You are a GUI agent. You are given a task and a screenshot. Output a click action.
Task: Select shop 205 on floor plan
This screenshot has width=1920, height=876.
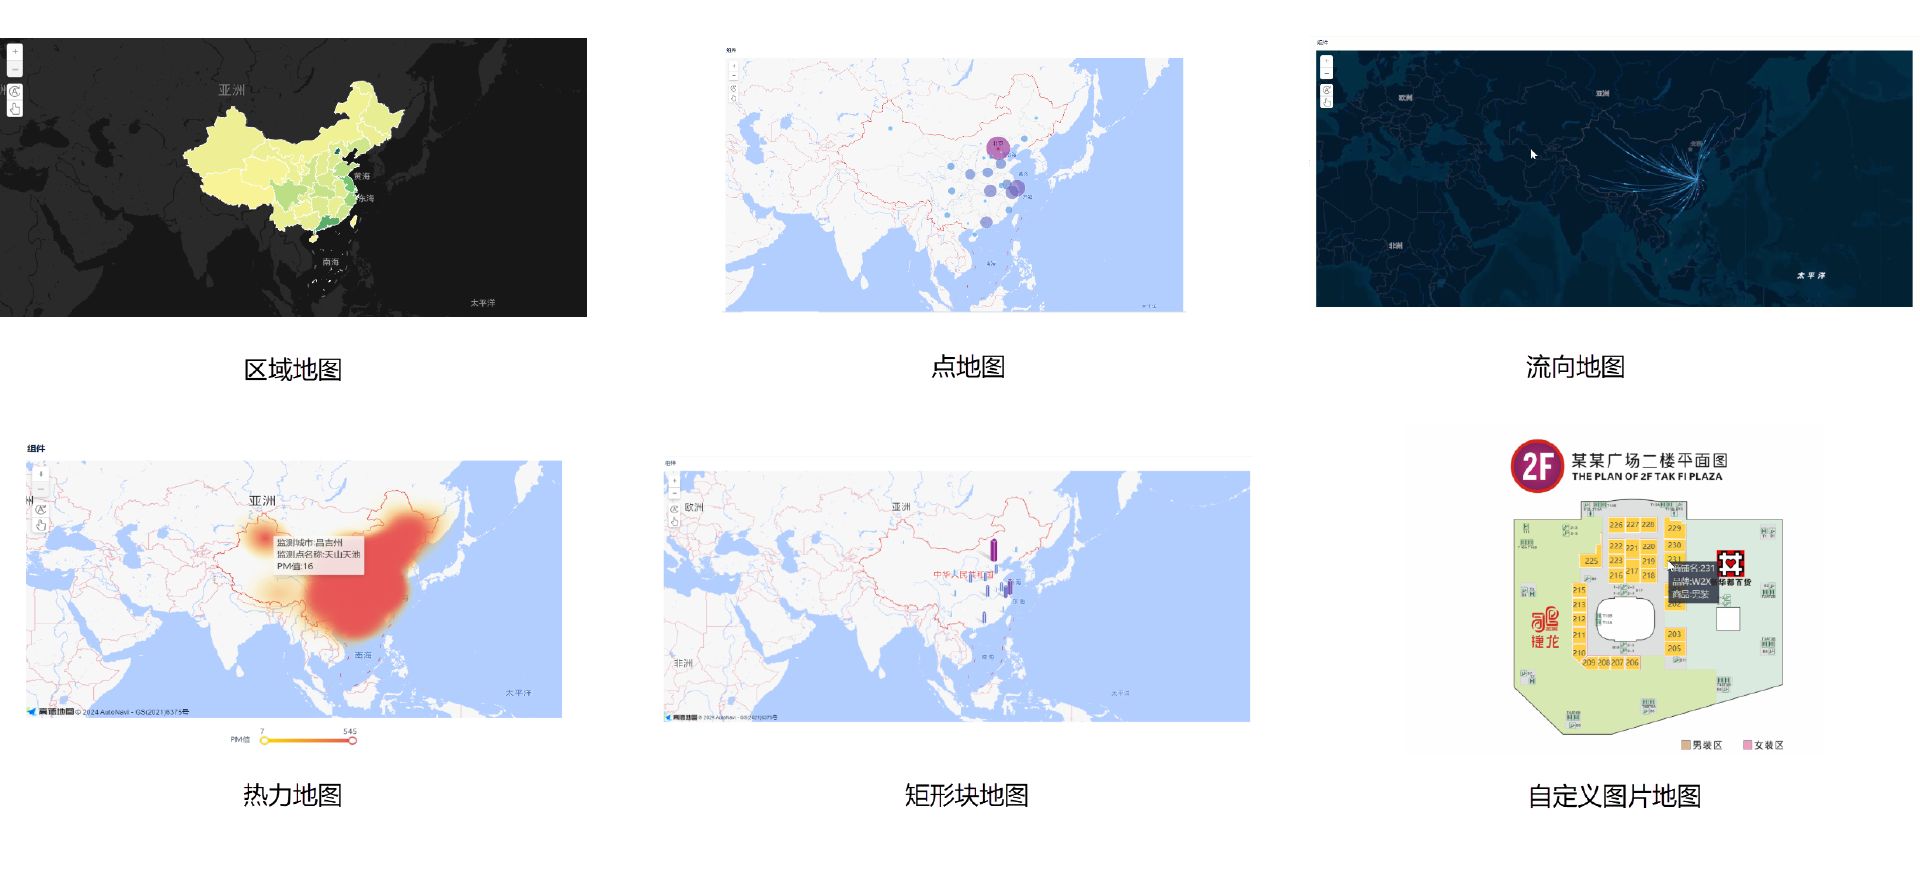[x=1674, y=648]
